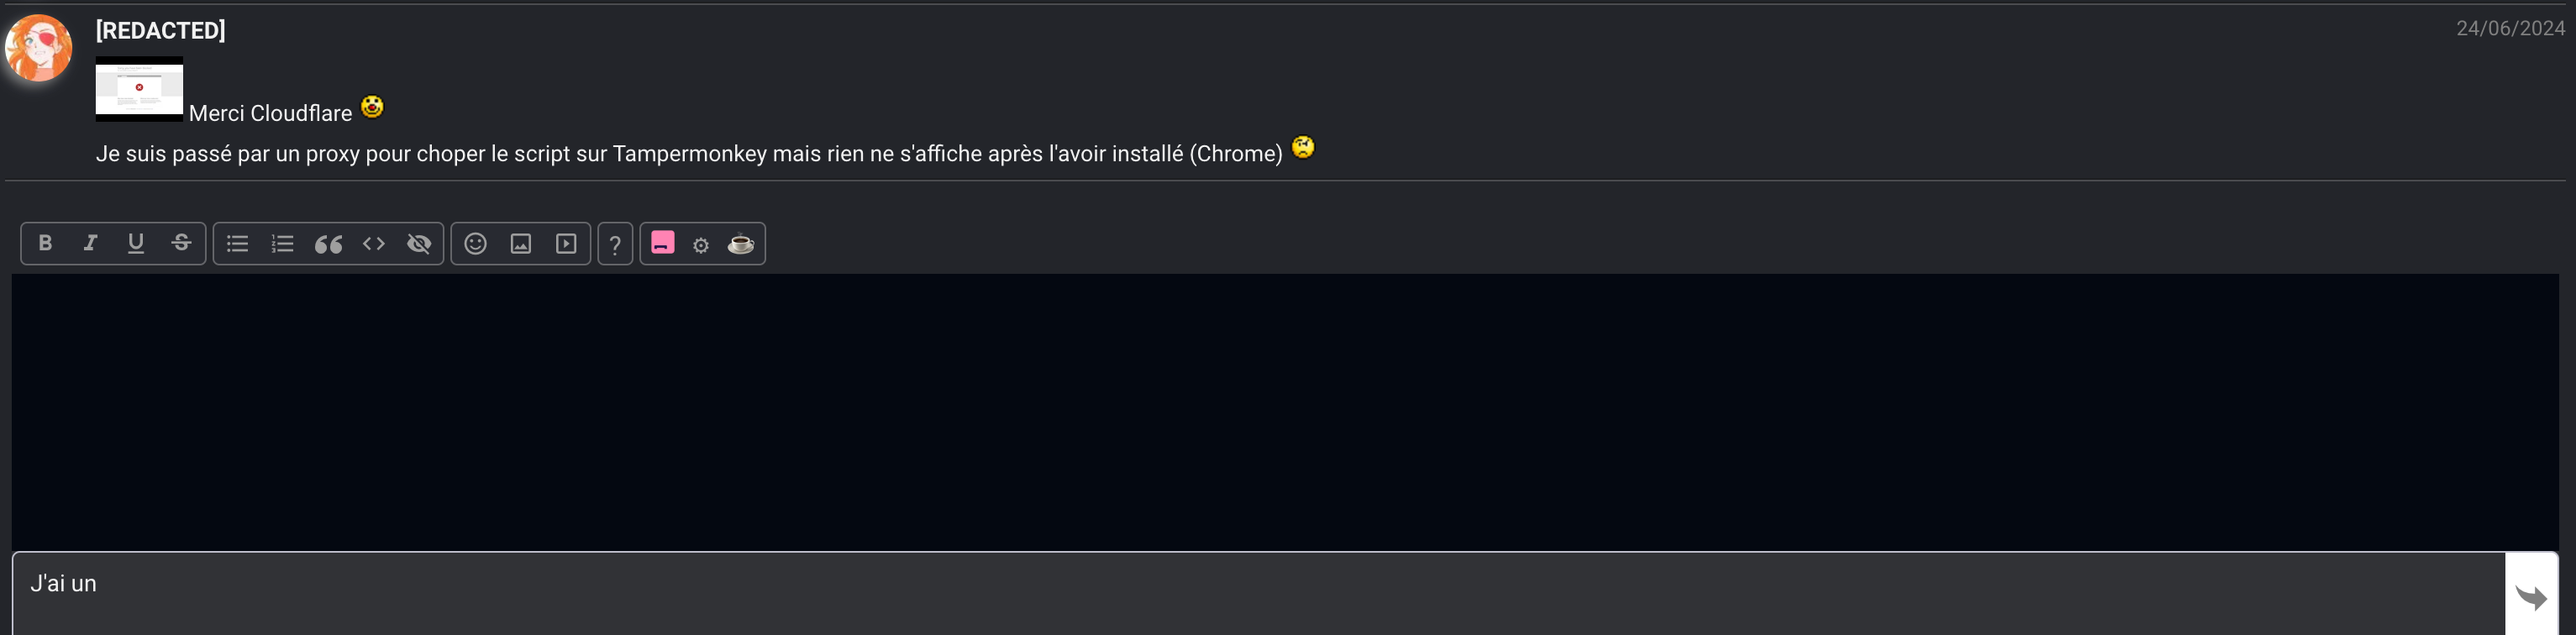Viewport: 2576px width, 635px height.
Task: Toggle strikethrough text style
Action: tap(181, 243)
